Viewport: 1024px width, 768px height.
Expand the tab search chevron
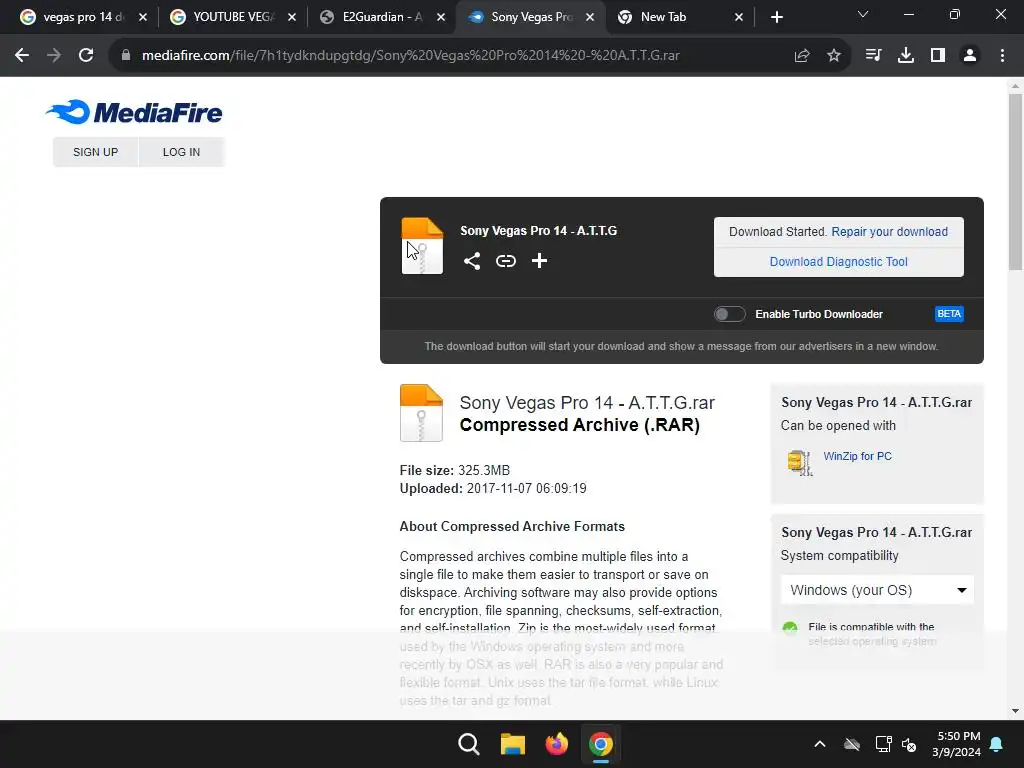[x=863, y=14]
